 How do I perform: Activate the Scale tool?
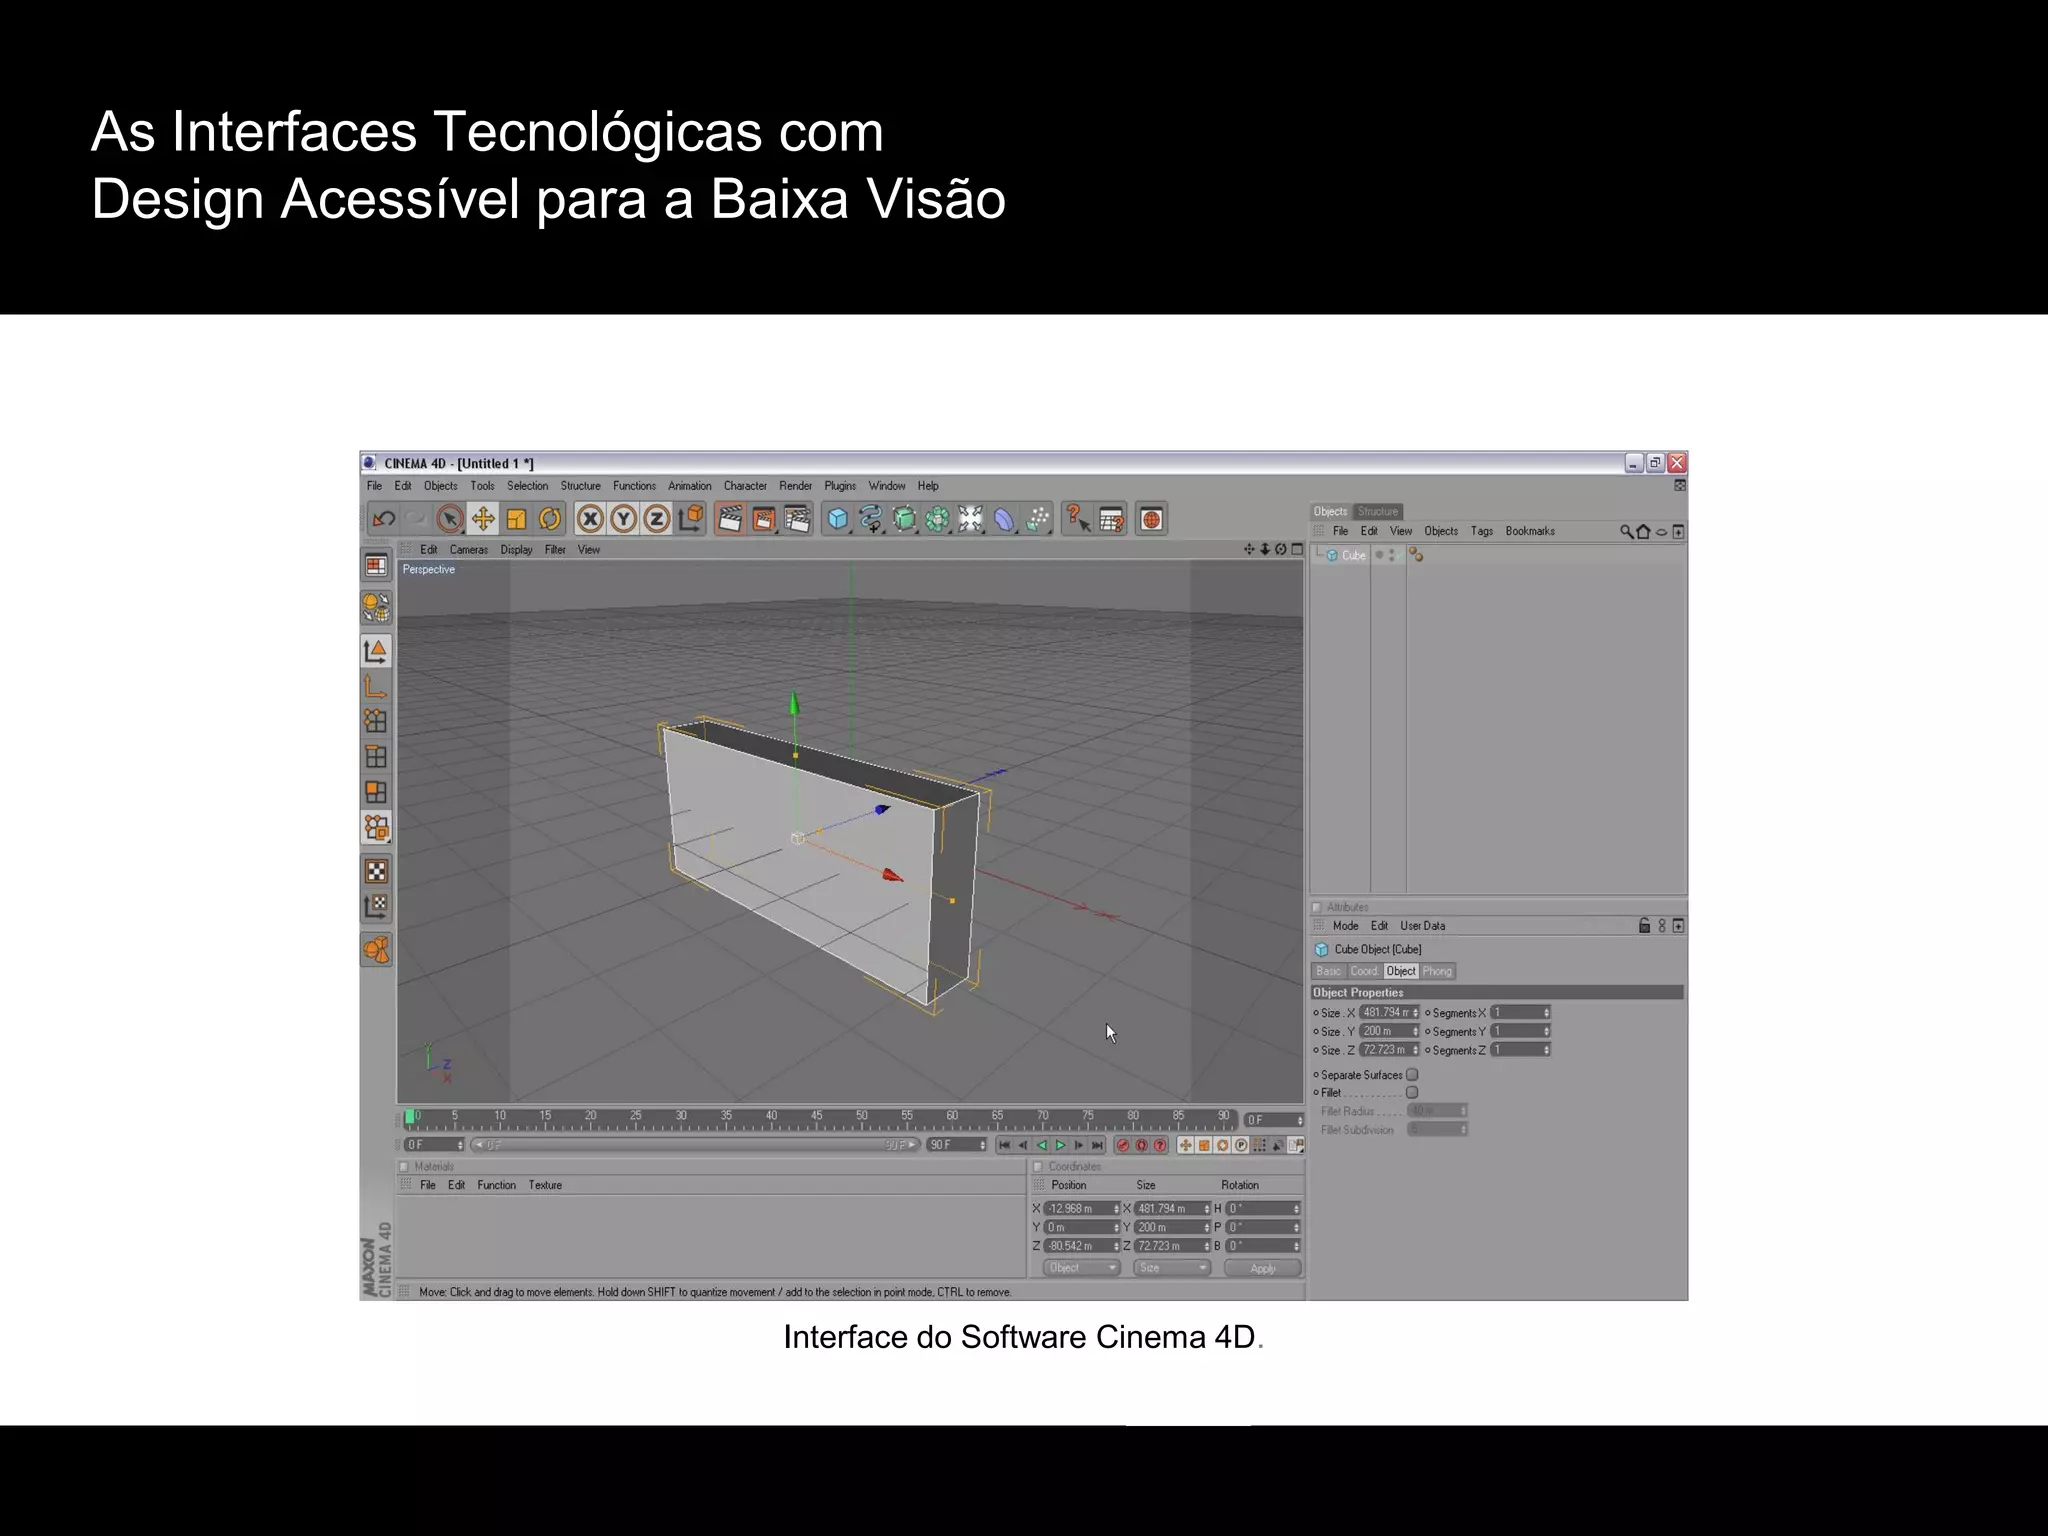coord(516,519)
